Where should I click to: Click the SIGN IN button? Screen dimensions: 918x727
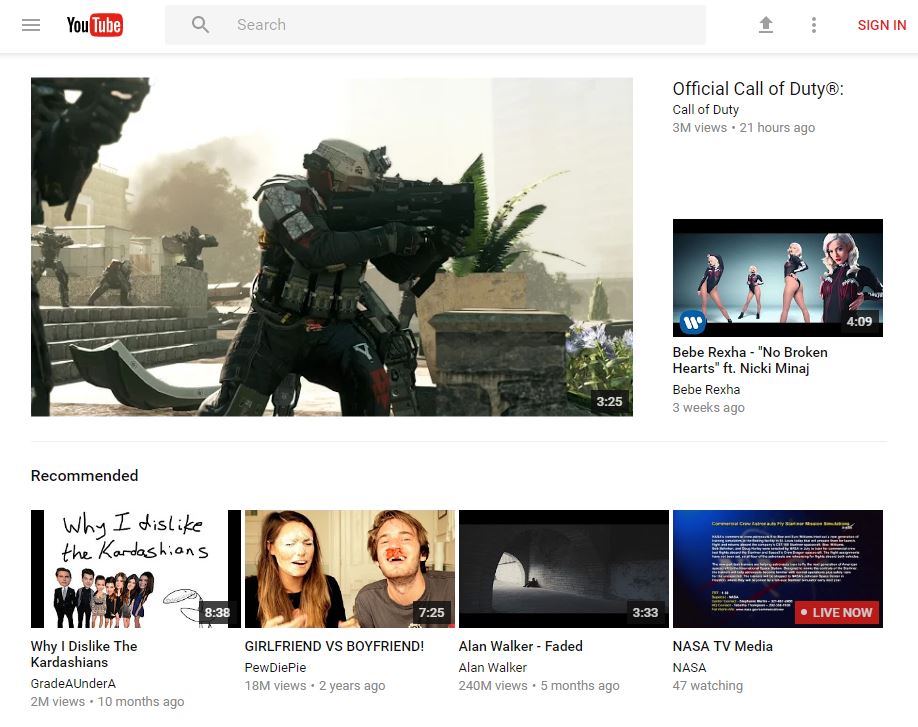(x=882, y=25)
